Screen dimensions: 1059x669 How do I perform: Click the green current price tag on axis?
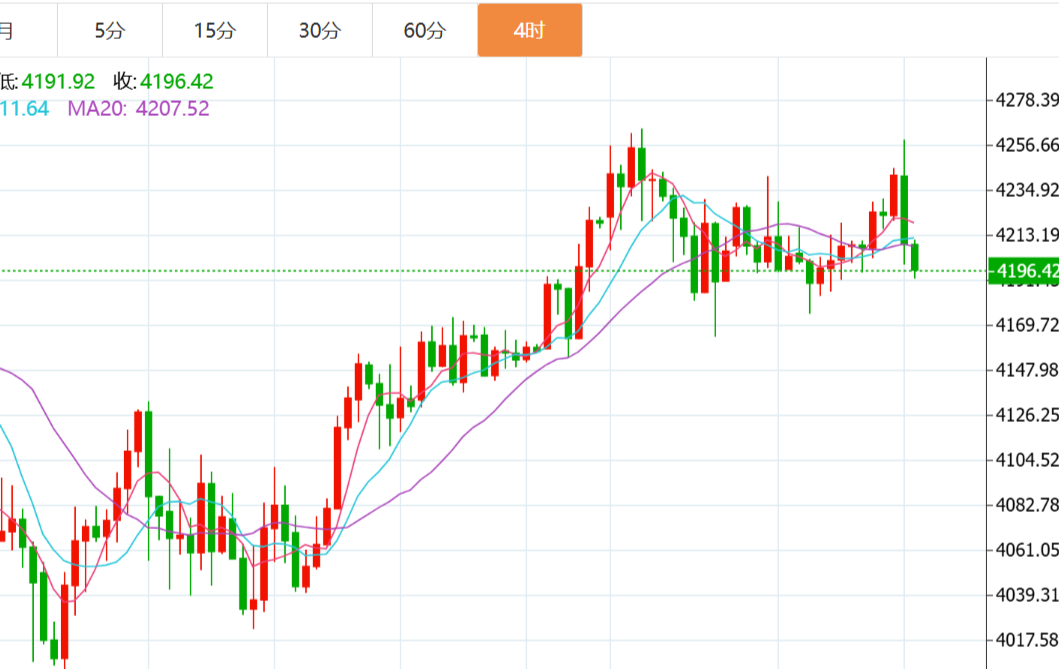click(x=1022, y=271)
